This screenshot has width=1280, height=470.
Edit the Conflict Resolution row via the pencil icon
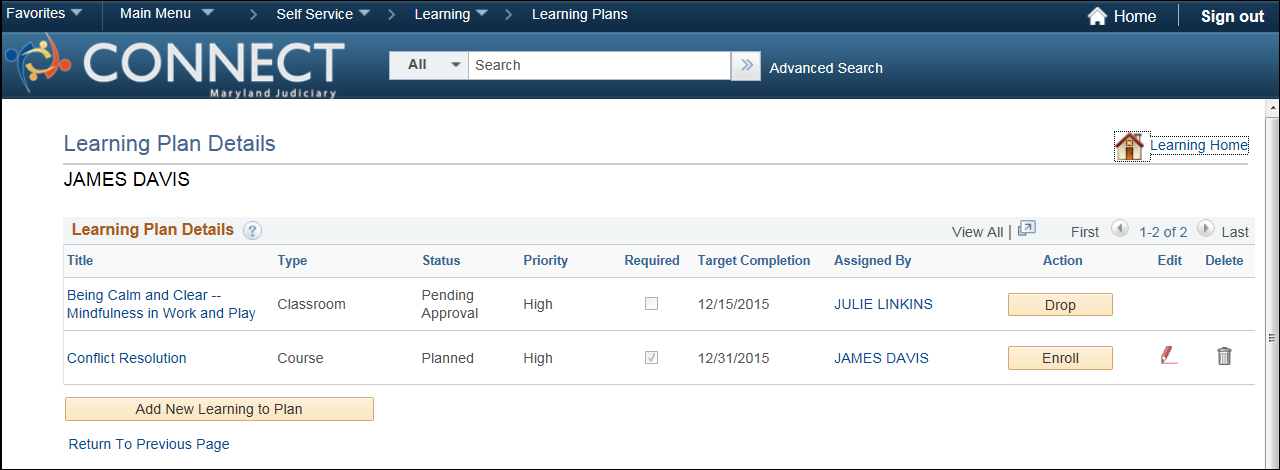click(x=1168, y=355)
